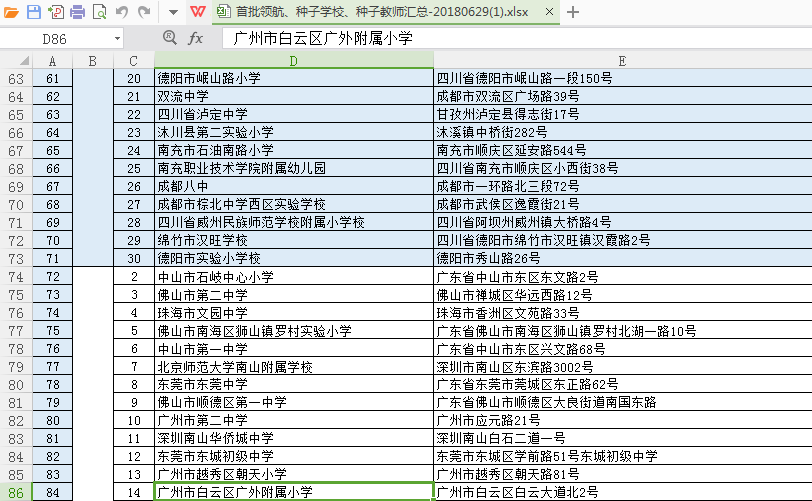Open Print Preview from the quick toolbar
Image resolution: width=812 pixels, height=501 pixels.
[99, 12]
